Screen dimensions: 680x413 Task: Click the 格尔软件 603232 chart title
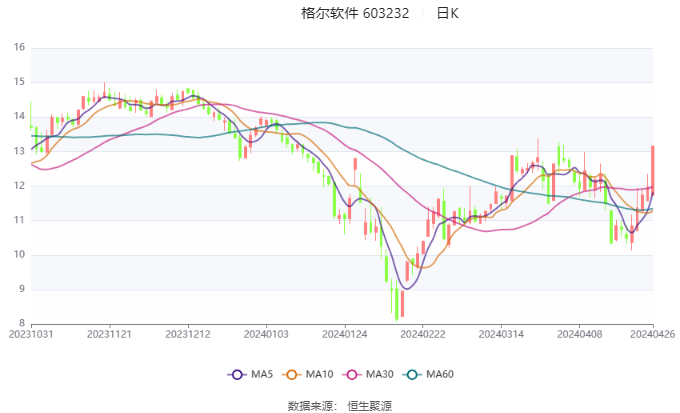pyautogui.click(x=355, y=13)
